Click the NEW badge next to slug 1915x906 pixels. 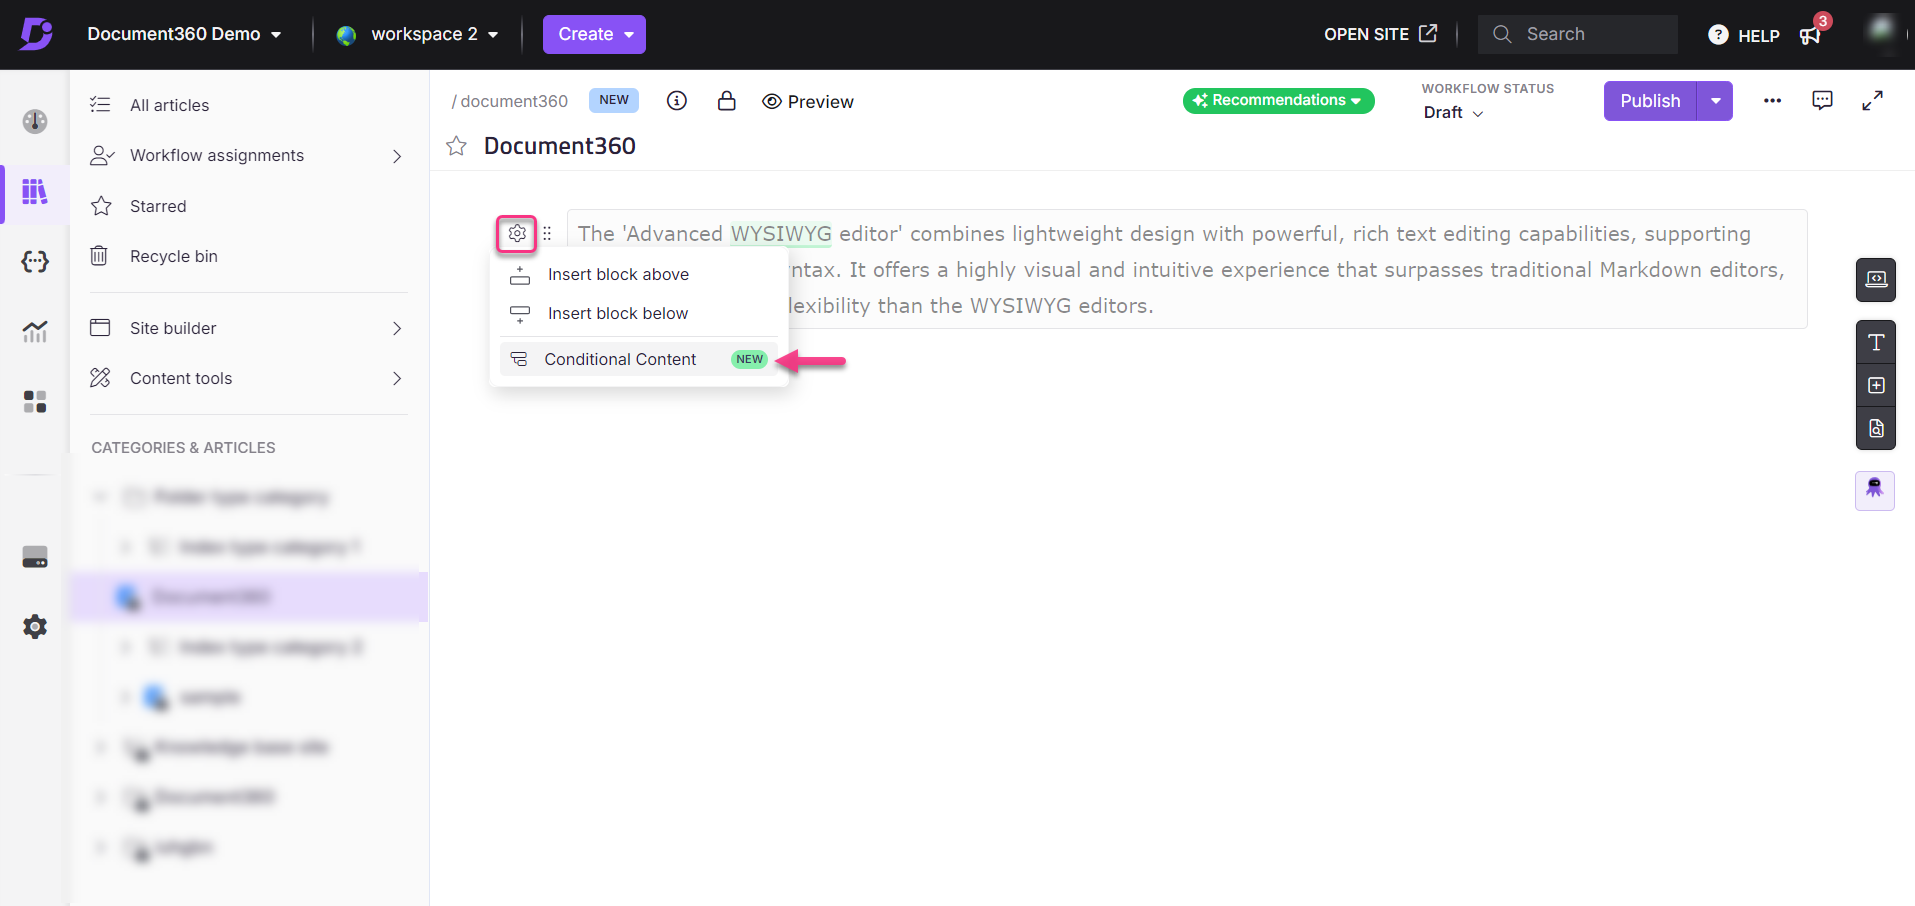click(x=614, y=100)
